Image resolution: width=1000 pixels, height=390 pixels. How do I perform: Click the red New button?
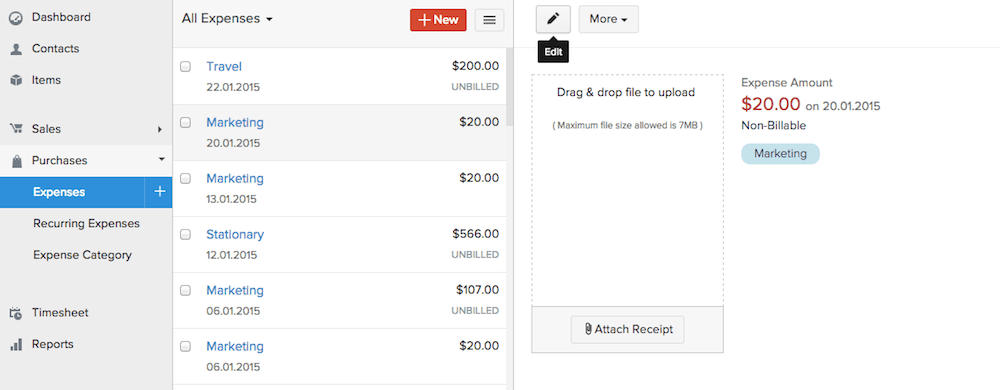[438, 20]
